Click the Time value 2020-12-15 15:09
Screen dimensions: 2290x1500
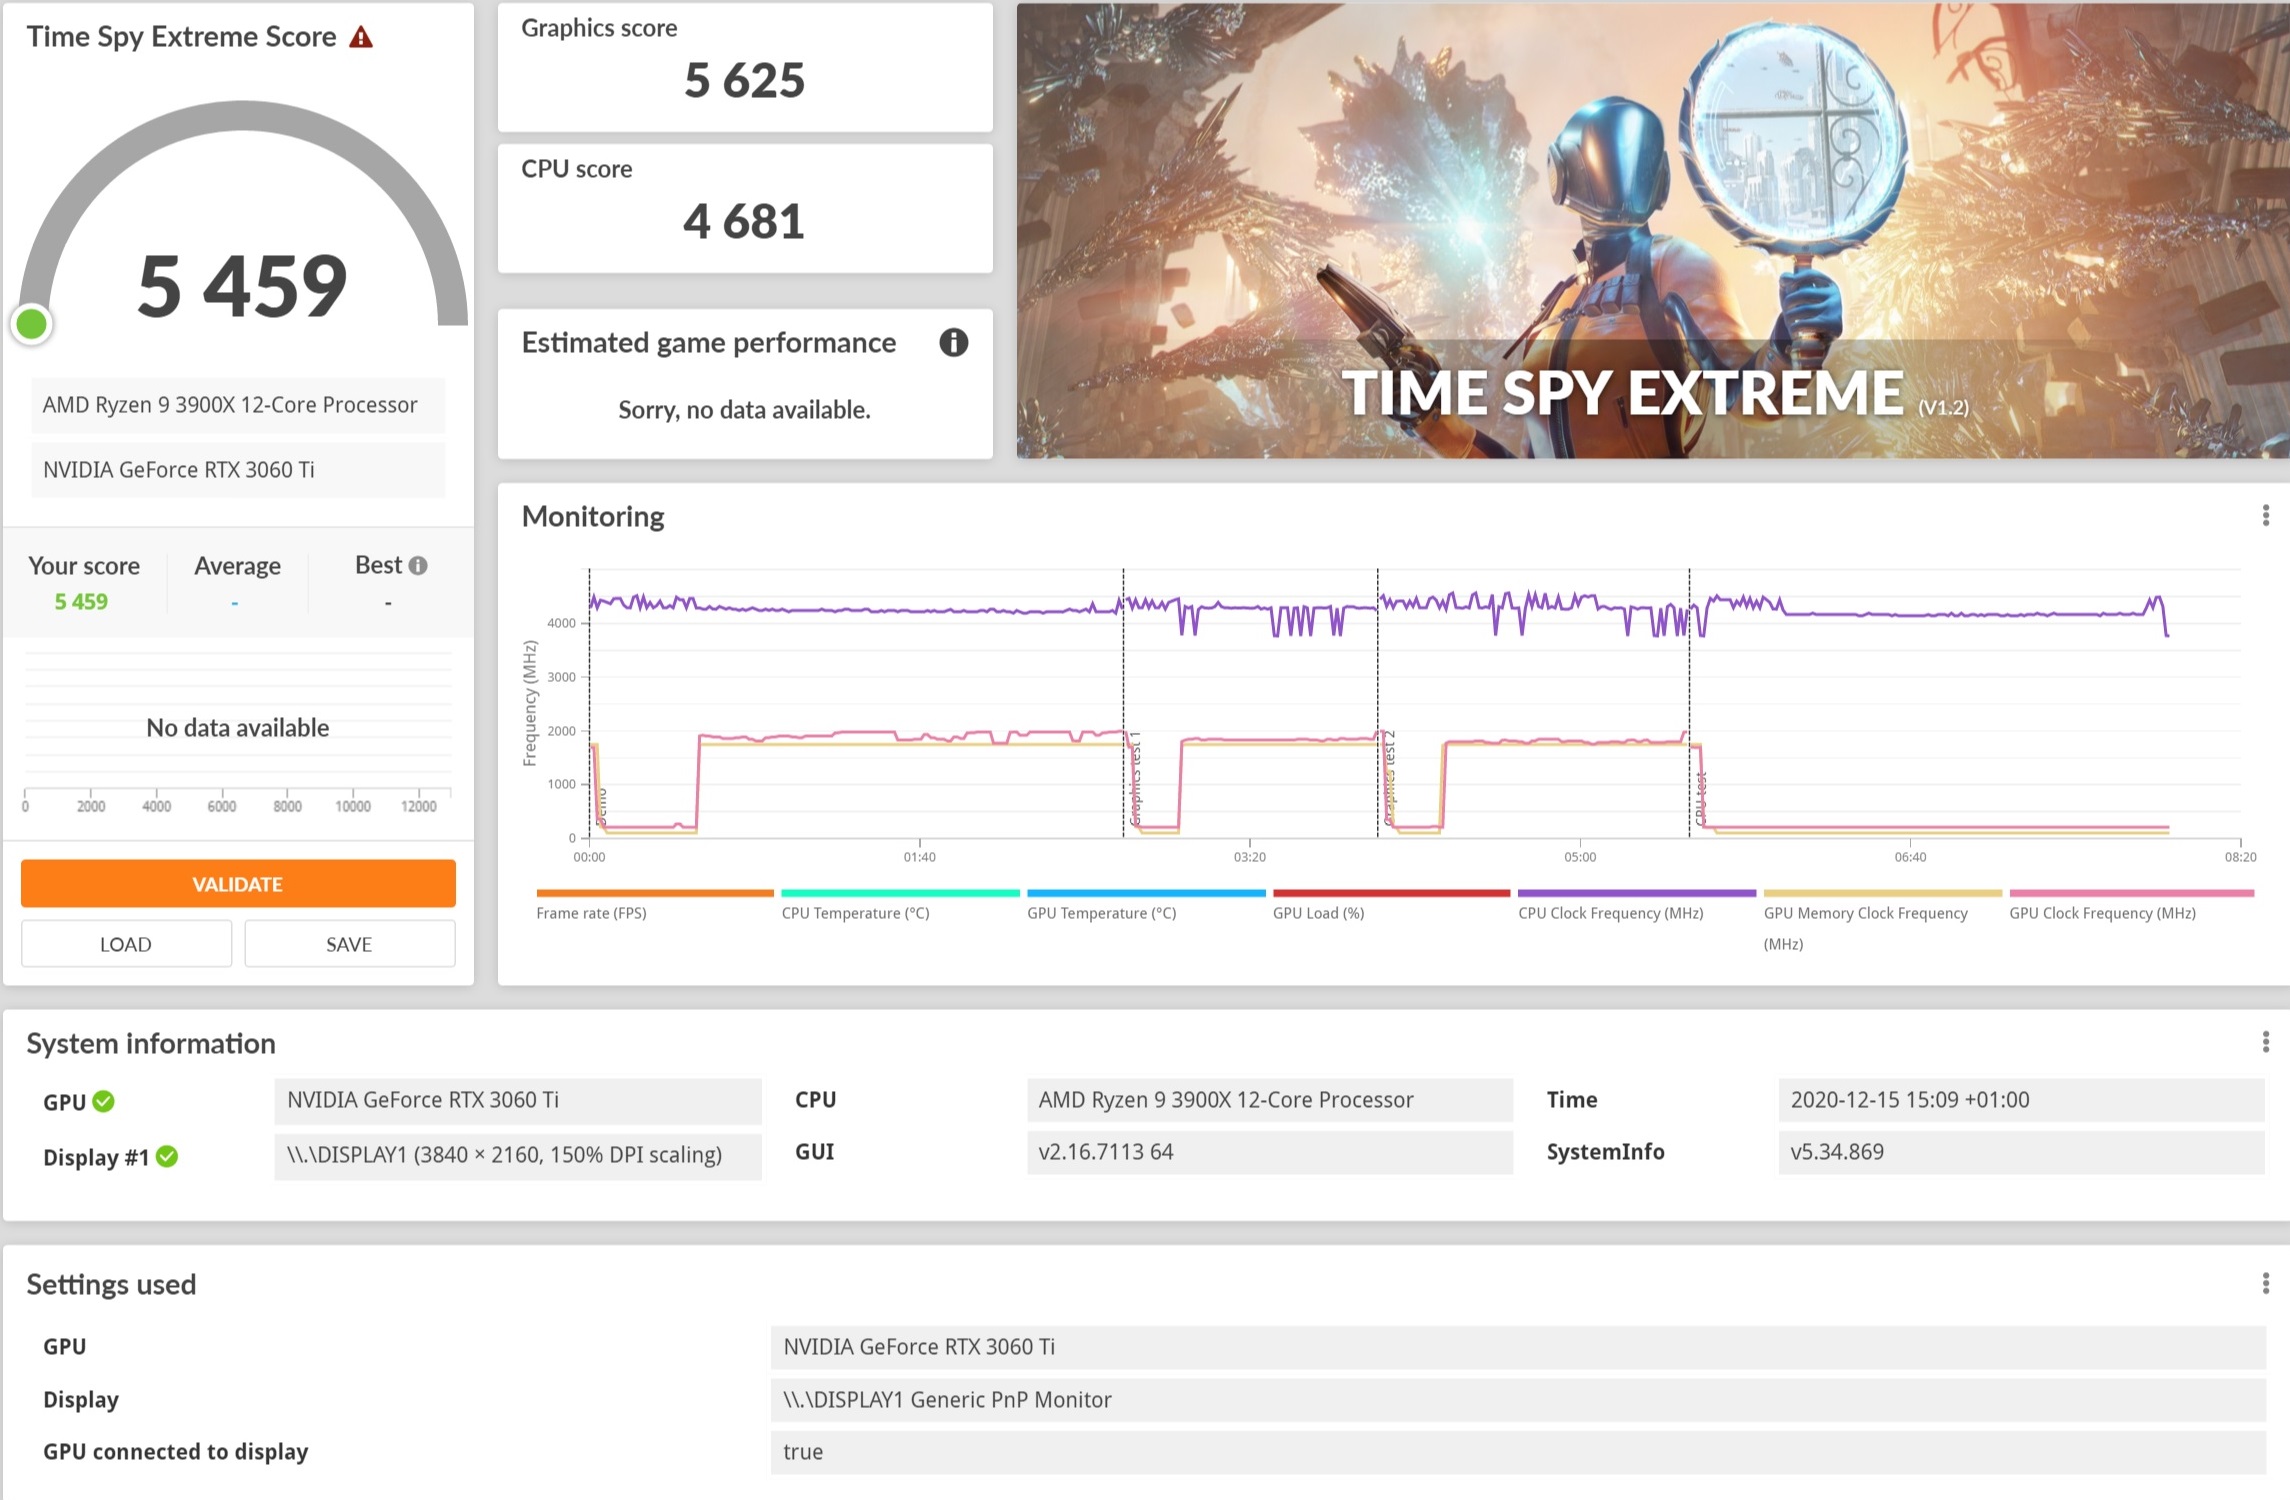[x=2021, y=1100]
